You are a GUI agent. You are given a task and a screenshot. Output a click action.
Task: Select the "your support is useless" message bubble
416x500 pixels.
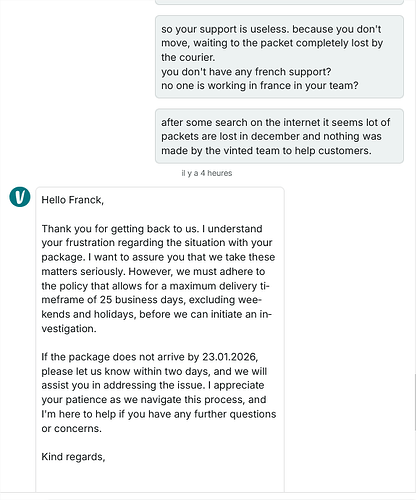[x=279, y=57]
